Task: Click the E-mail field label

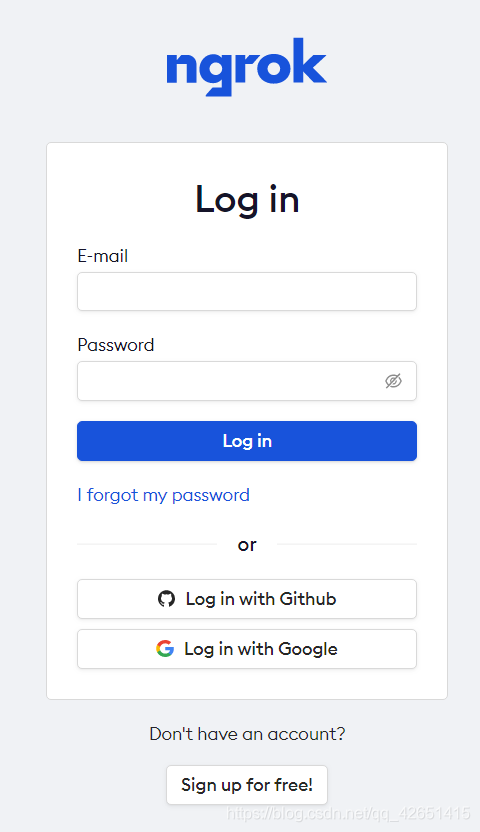Action: pyautogui.click(x=102, y=256)
